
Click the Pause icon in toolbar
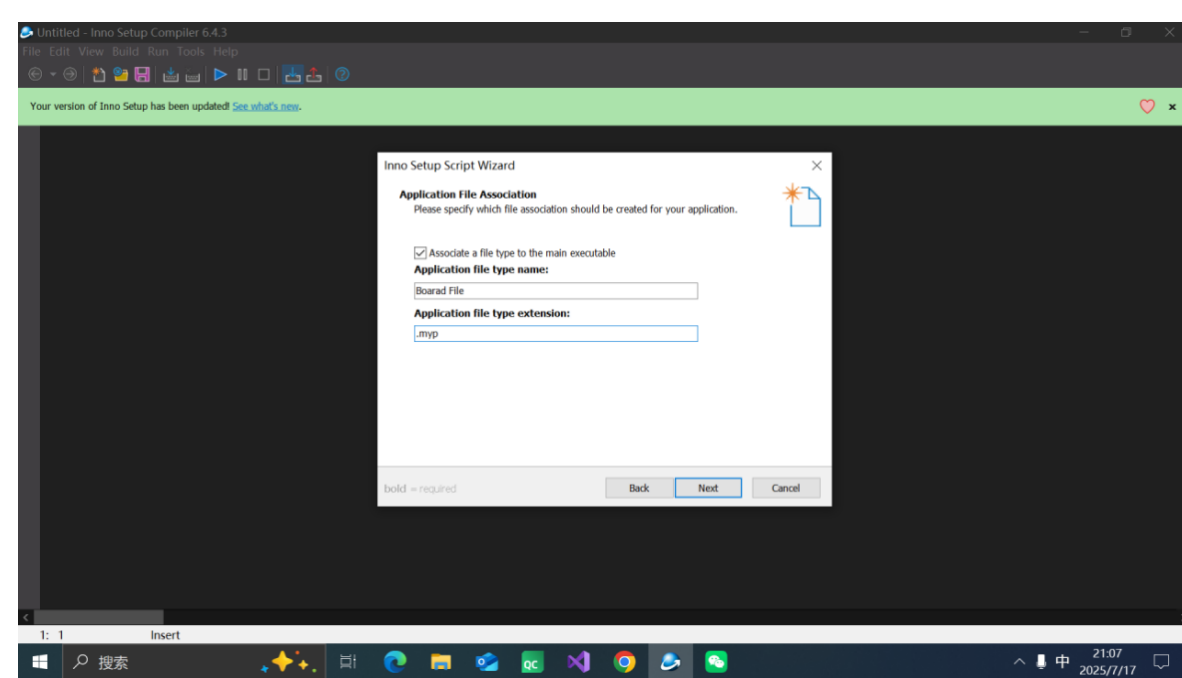(242, 74)
